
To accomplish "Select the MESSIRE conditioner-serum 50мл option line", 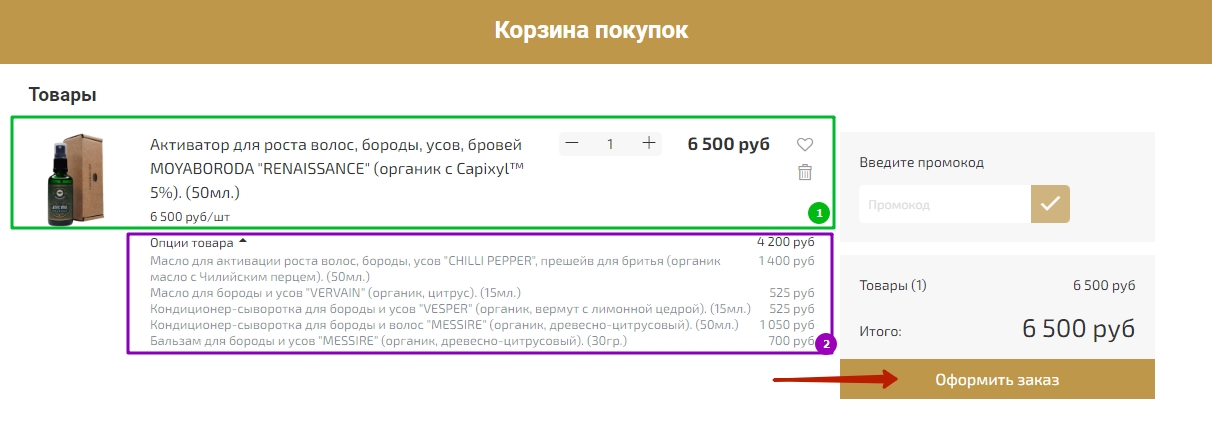I will coord(444,325).
